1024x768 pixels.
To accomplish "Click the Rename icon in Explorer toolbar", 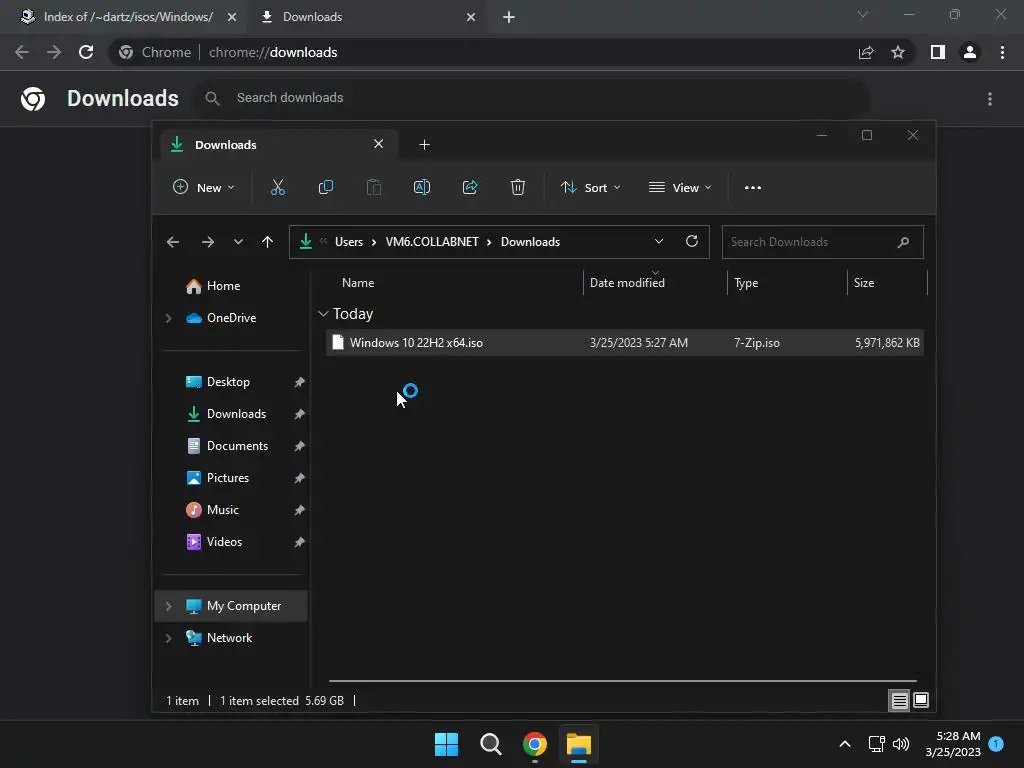I will 422,187.
